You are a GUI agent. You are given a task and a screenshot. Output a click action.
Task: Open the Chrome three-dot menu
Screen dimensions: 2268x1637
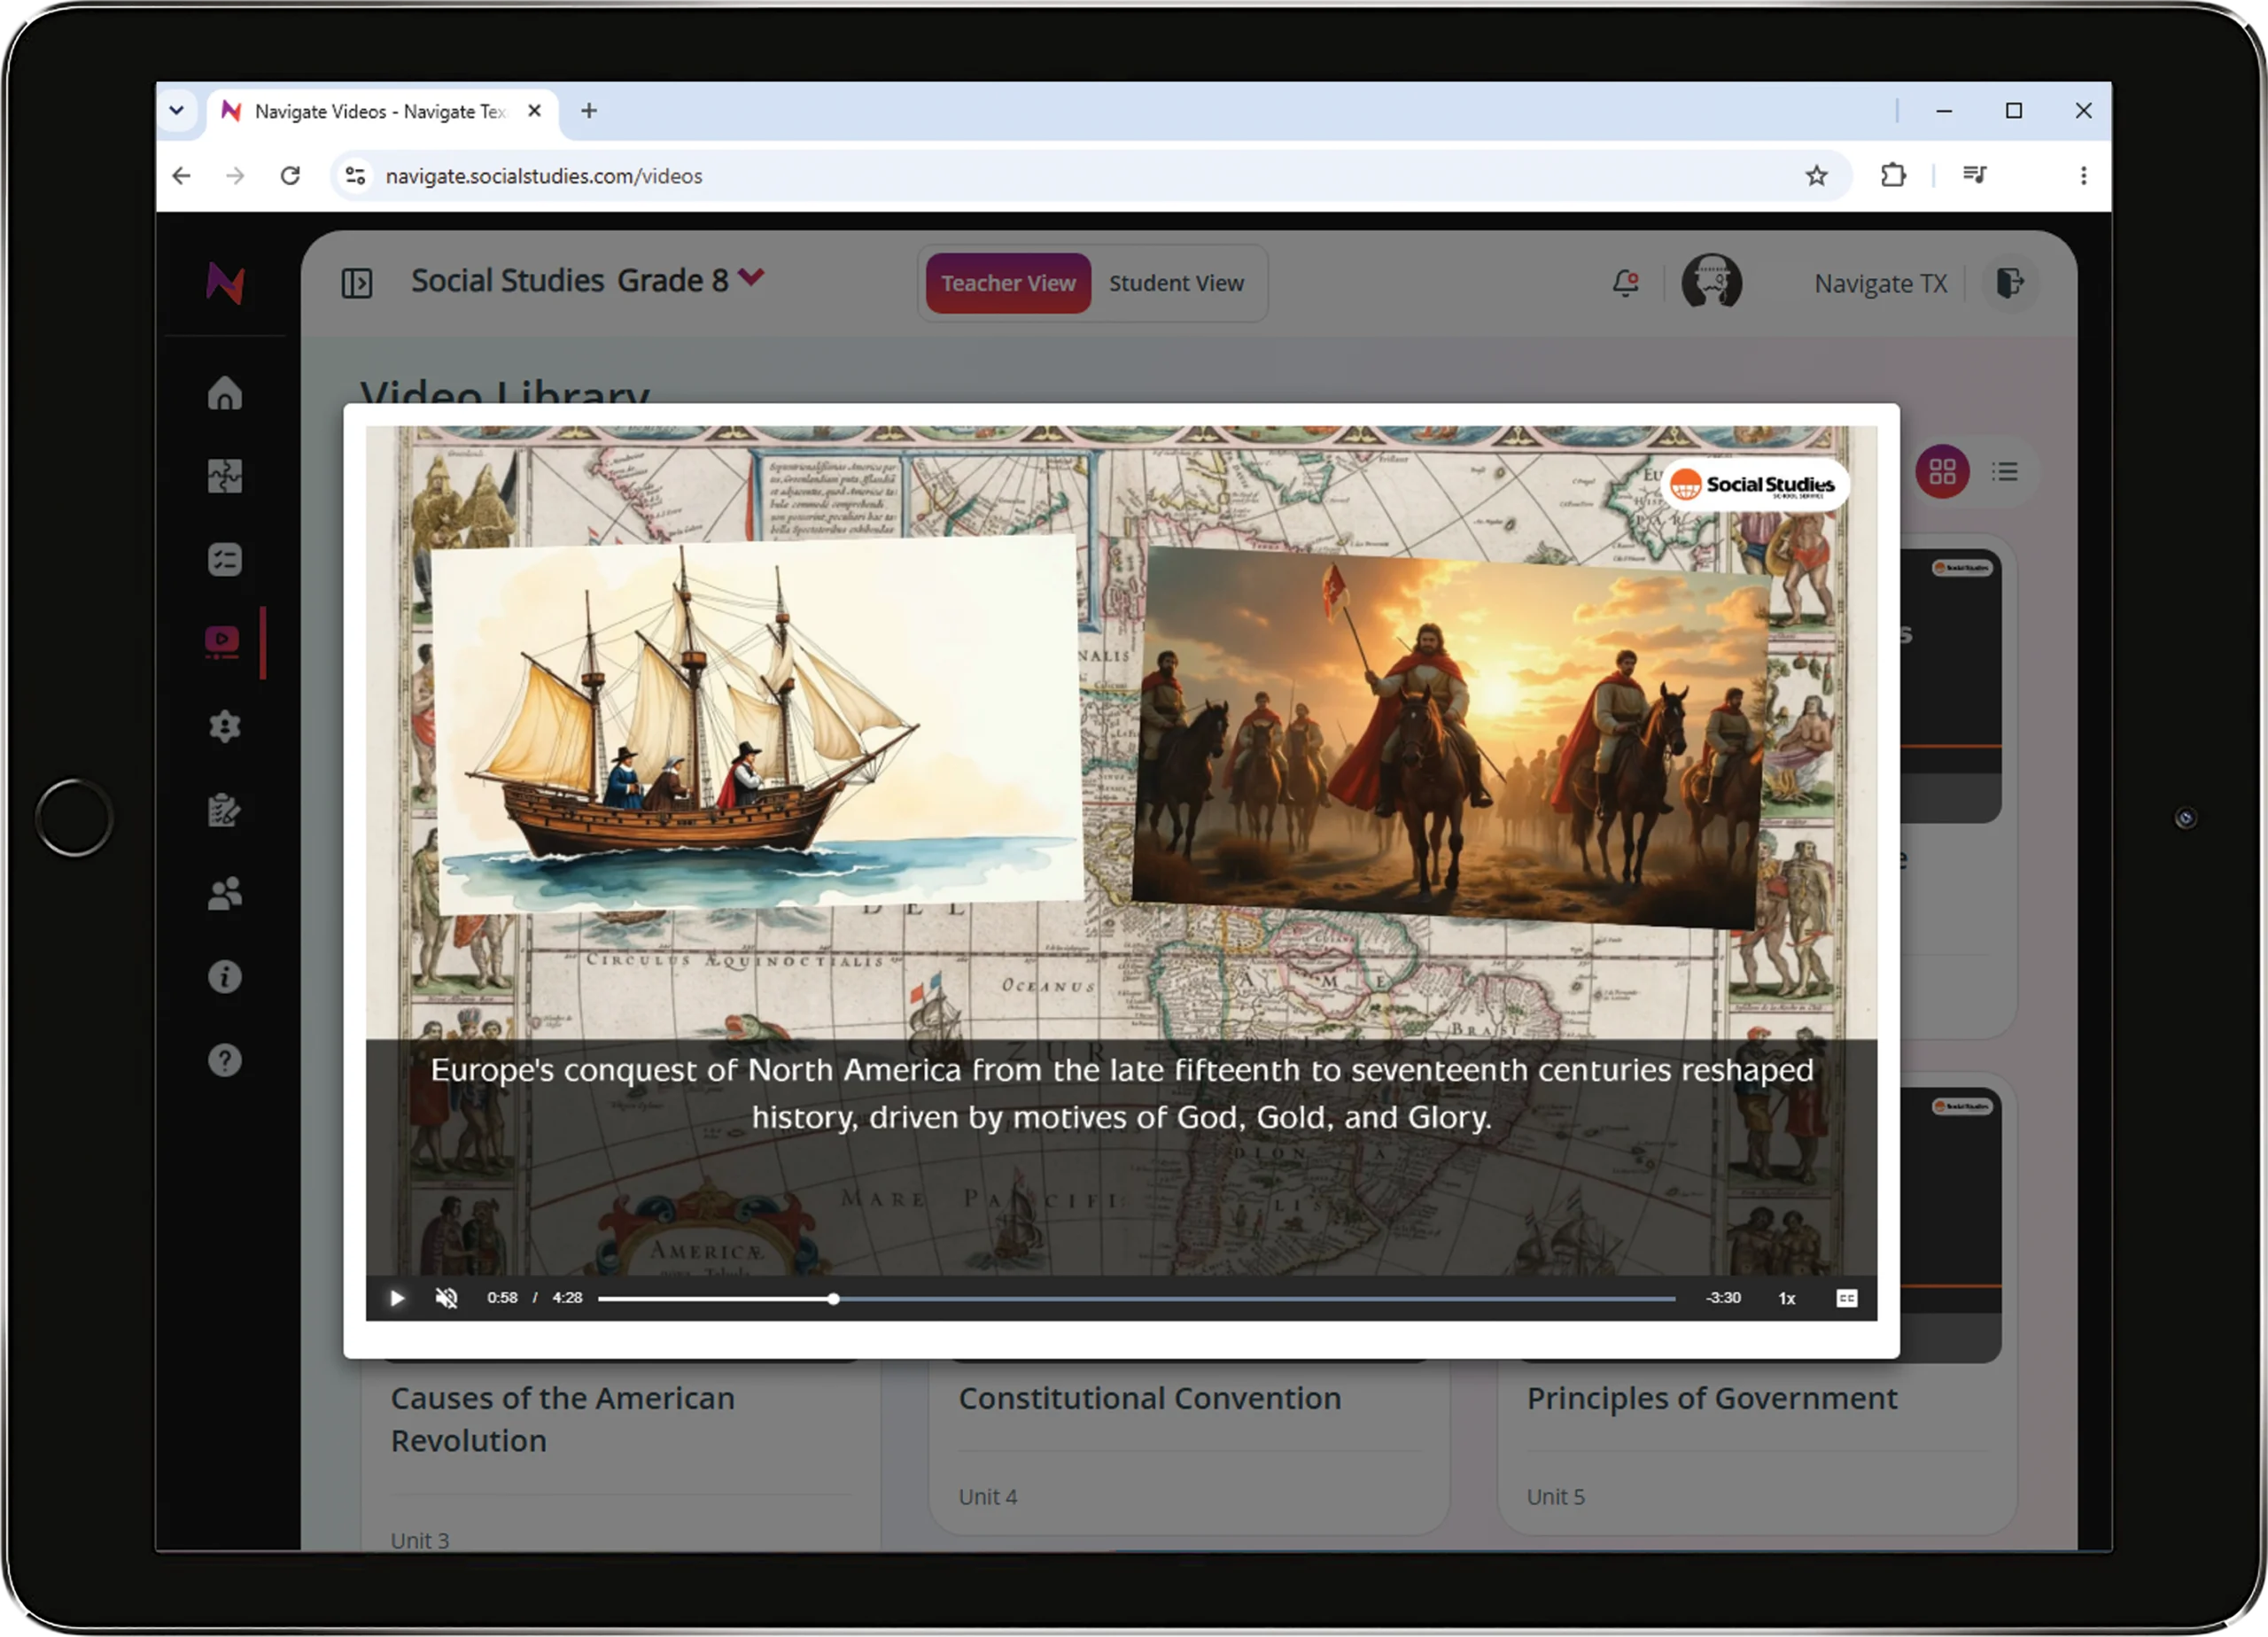click(2083, 176)
